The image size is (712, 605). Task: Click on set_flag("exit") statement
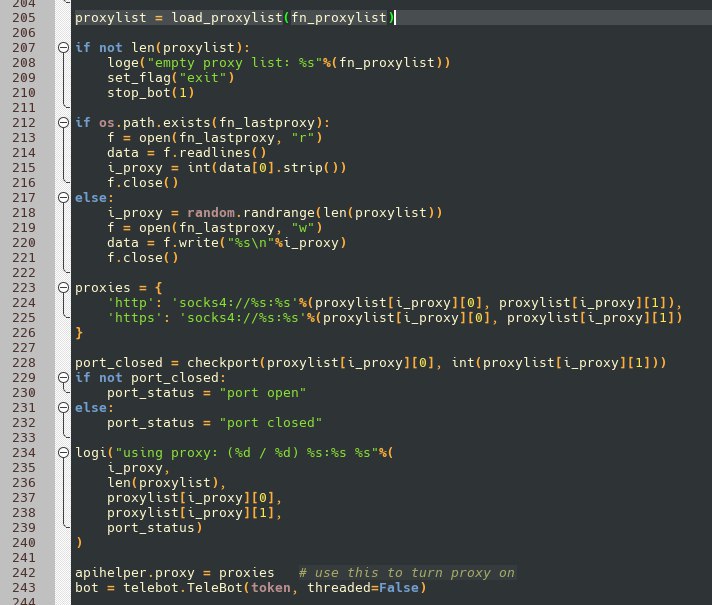coord(171,78)
